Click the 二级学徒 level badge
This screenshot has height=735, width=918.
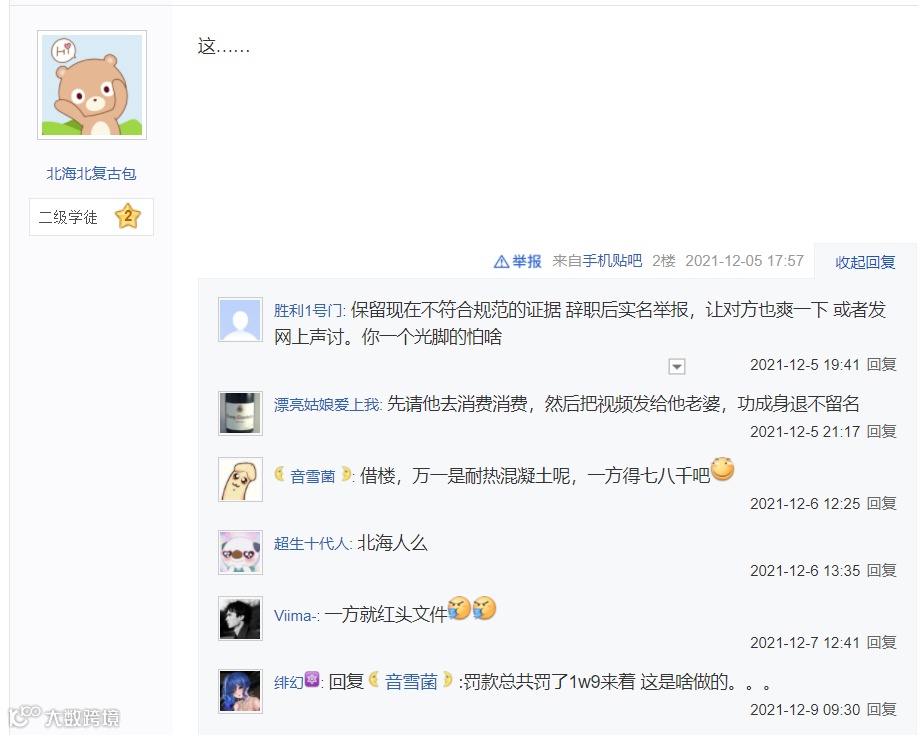click(x=91, y=217)
